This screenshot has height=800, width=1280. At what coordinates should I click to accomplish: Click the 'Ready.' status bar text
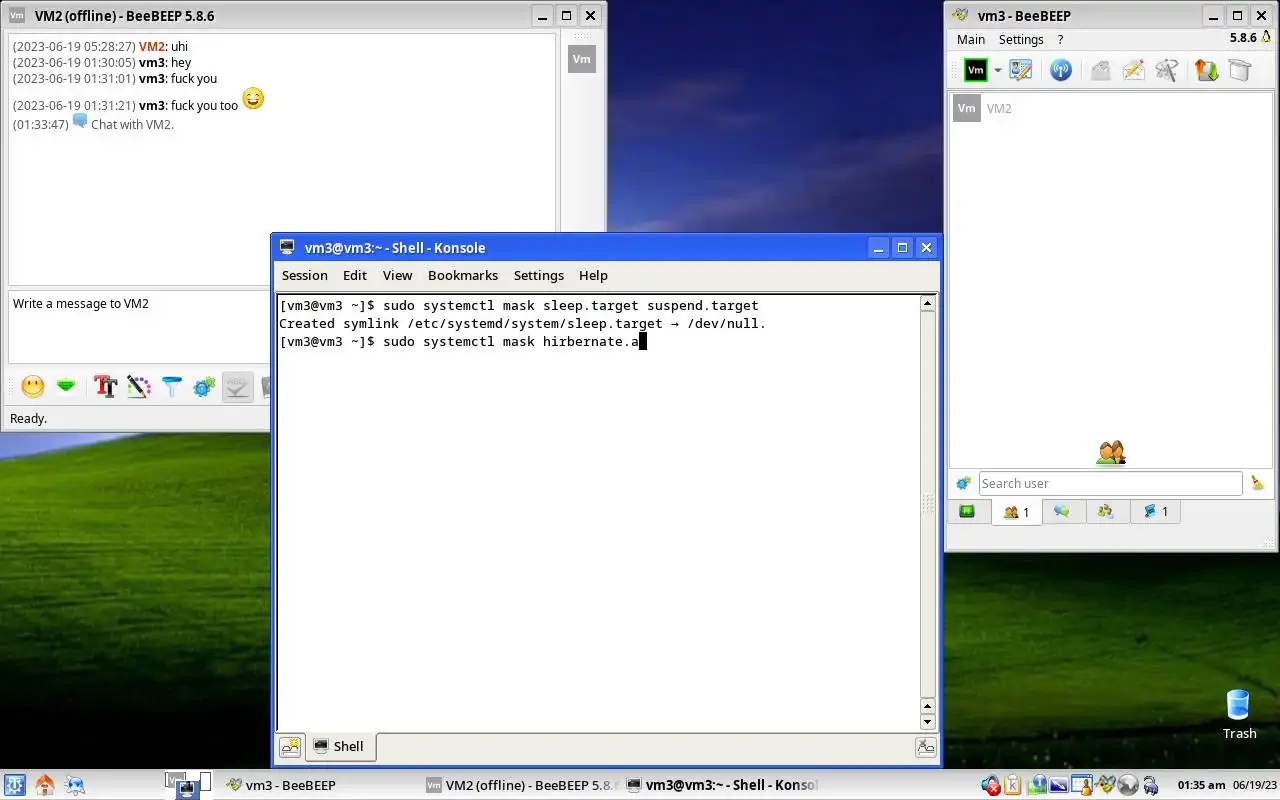pos(28,418)
